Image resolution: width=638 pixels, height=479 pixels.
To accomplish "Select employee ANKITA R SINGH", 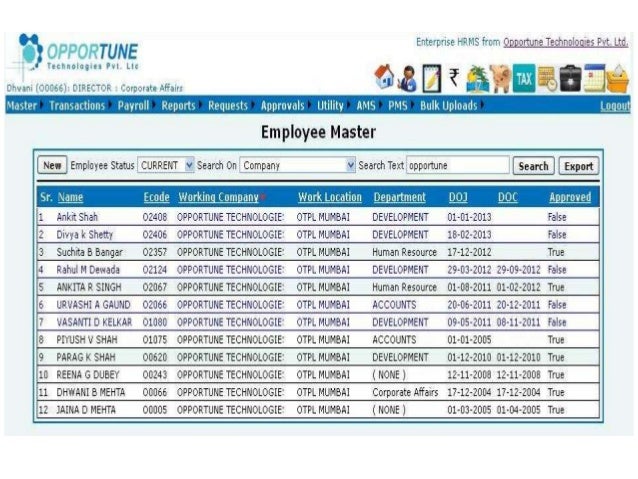I will tap(89, 287).
